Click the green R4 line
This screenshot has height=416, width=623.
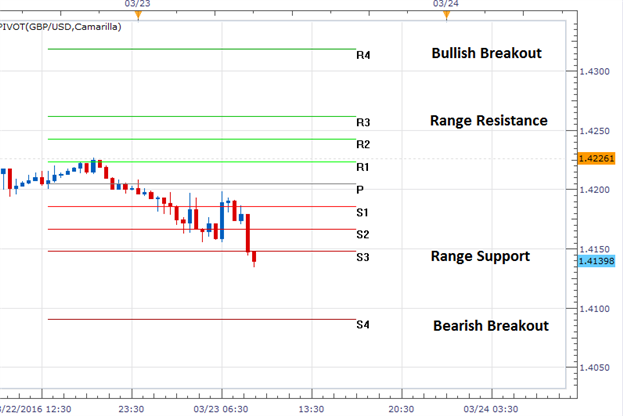tap(202, 49)
